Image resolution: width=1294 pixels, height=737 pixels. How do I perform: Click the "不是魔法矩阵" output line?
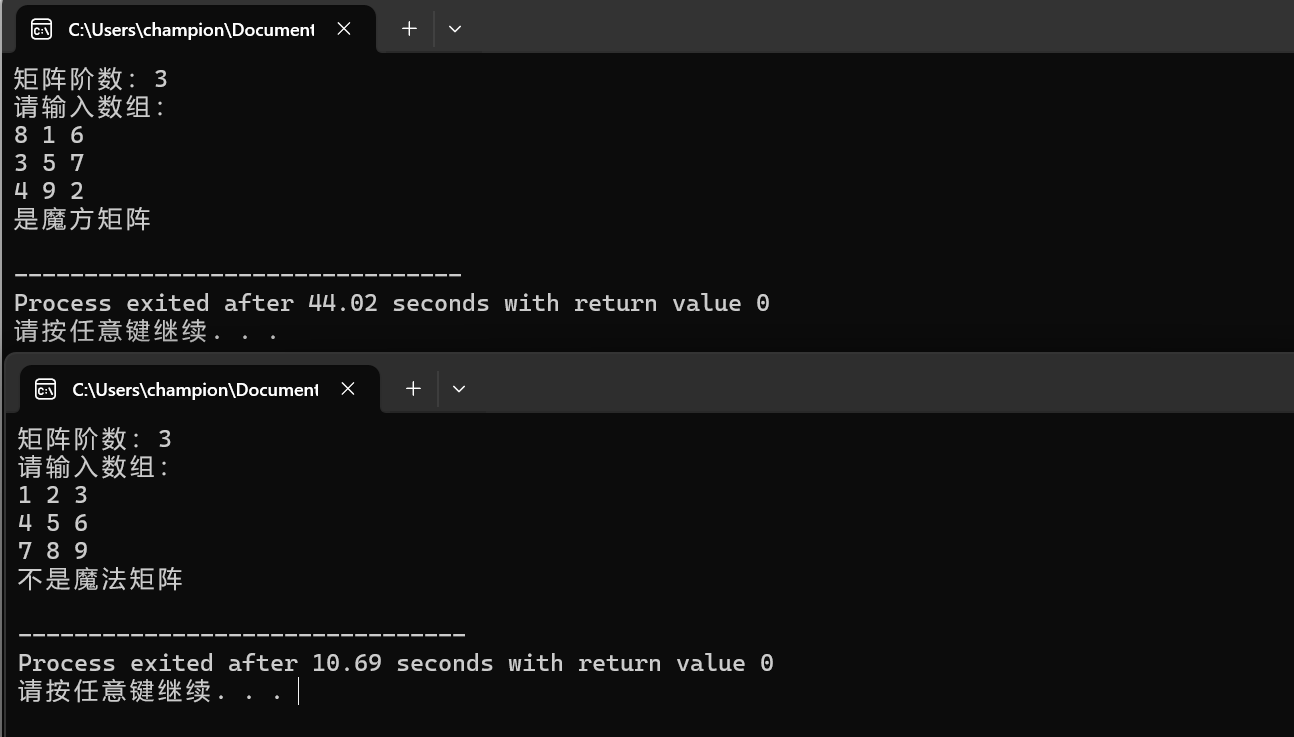tap(100, 579)
